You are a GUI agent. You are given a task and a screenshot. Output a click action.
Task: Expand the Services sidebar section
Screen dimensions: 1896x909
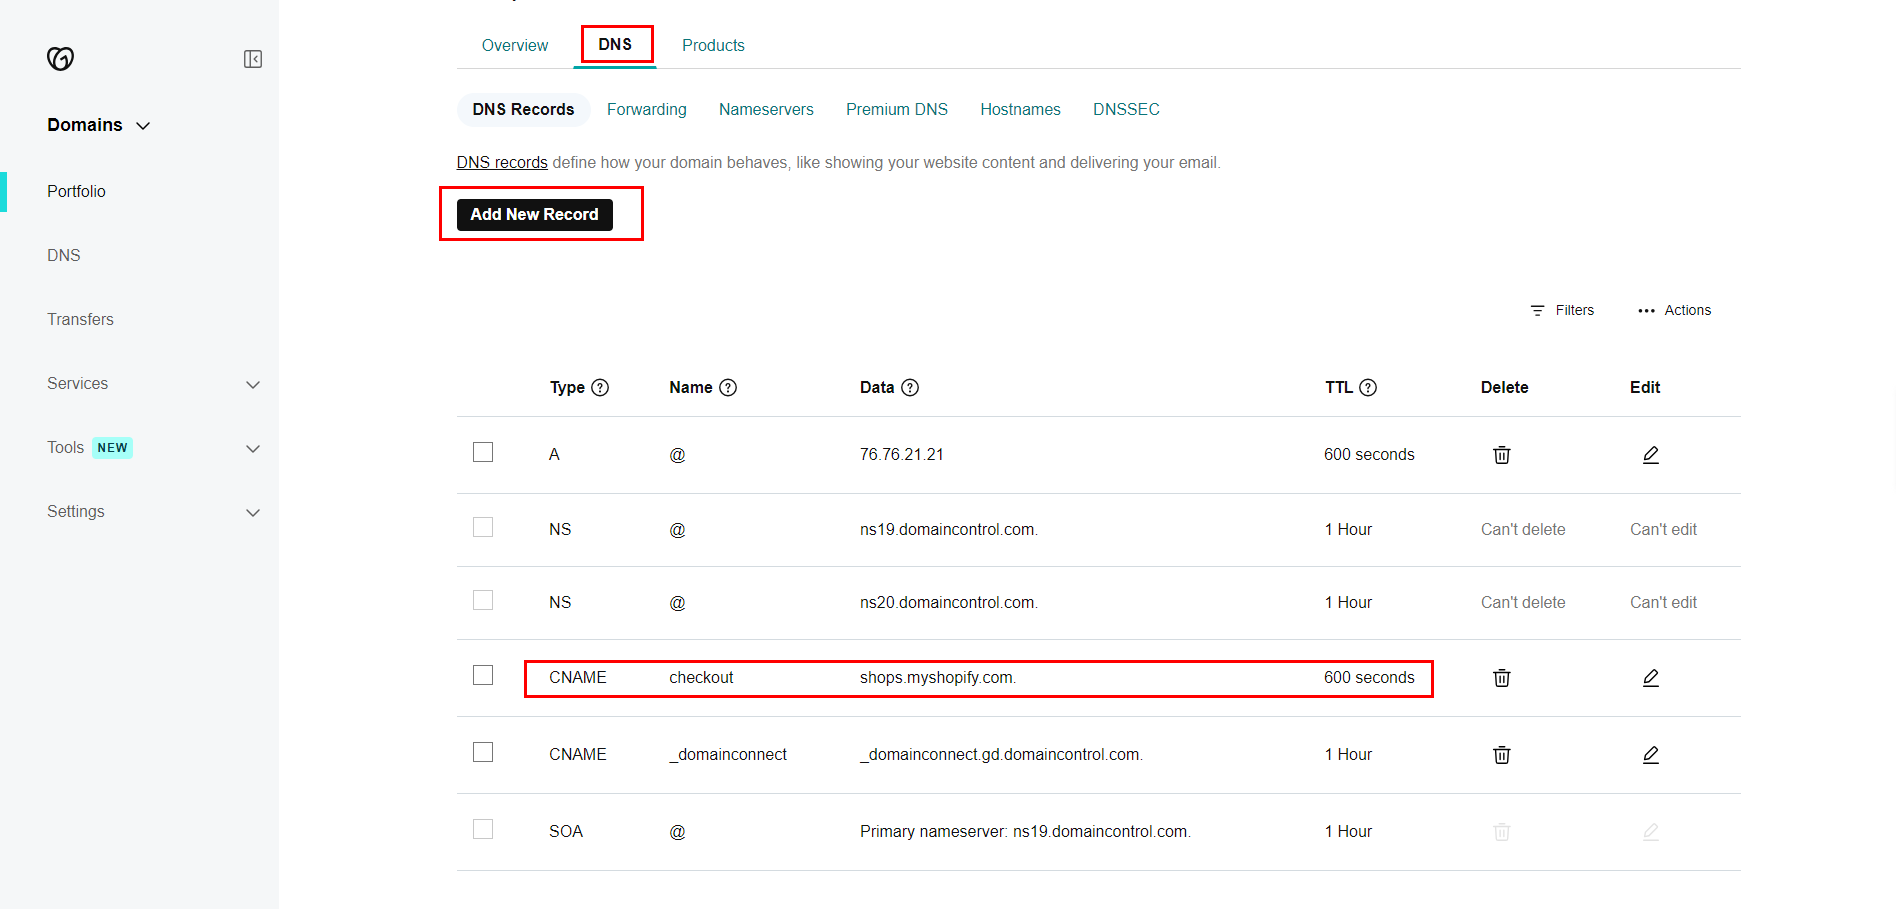coord(253,384)
